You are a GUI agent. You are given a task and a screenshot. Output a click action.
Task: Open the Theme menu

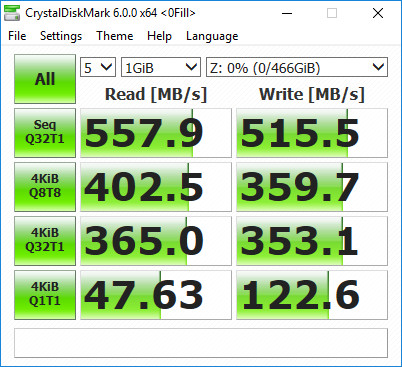(115, 36)
